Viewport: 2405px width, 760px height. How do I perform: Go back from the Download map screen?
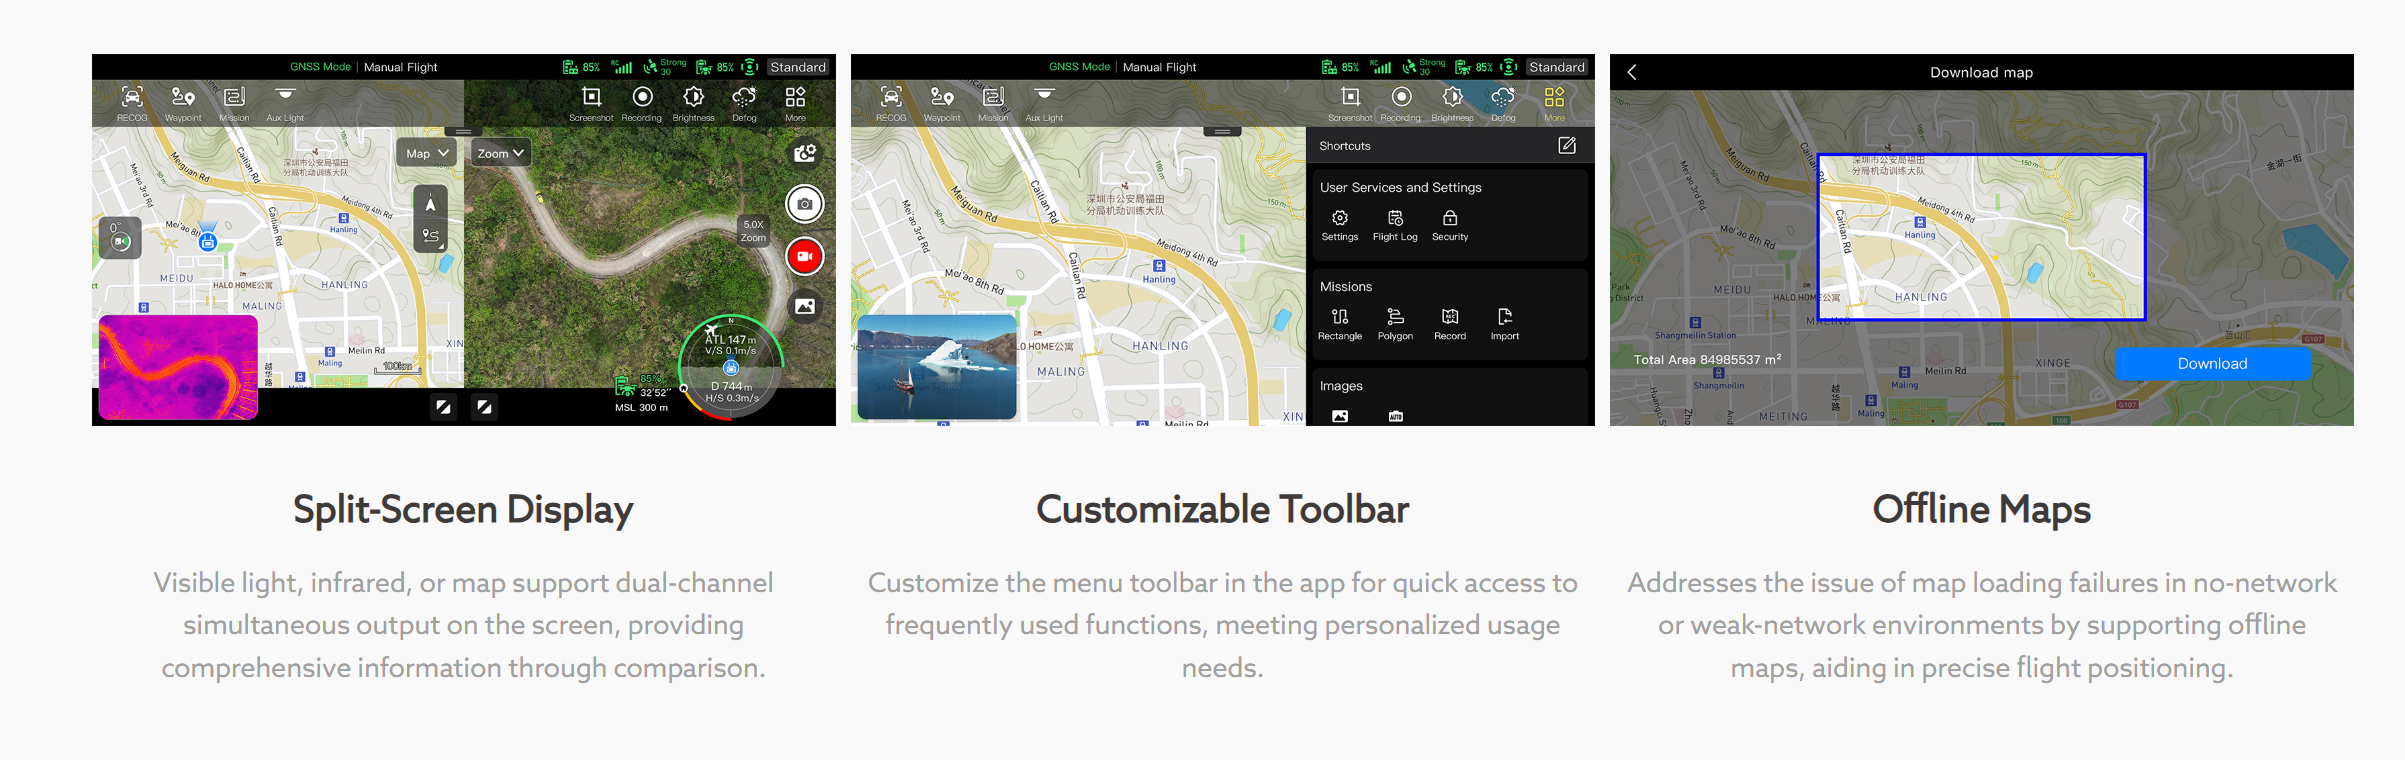point(1632,72)
